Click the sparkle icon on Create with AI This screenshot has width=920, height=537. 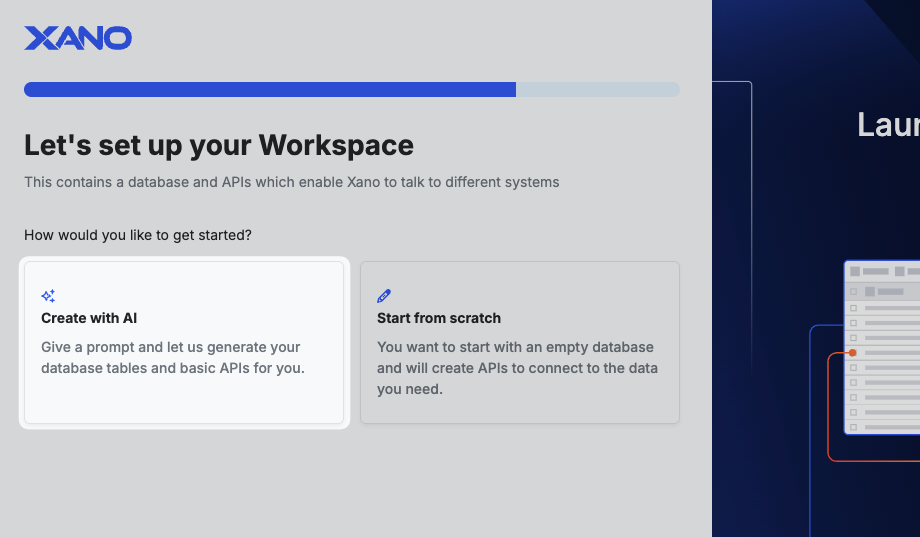click(x=48, y=296)
